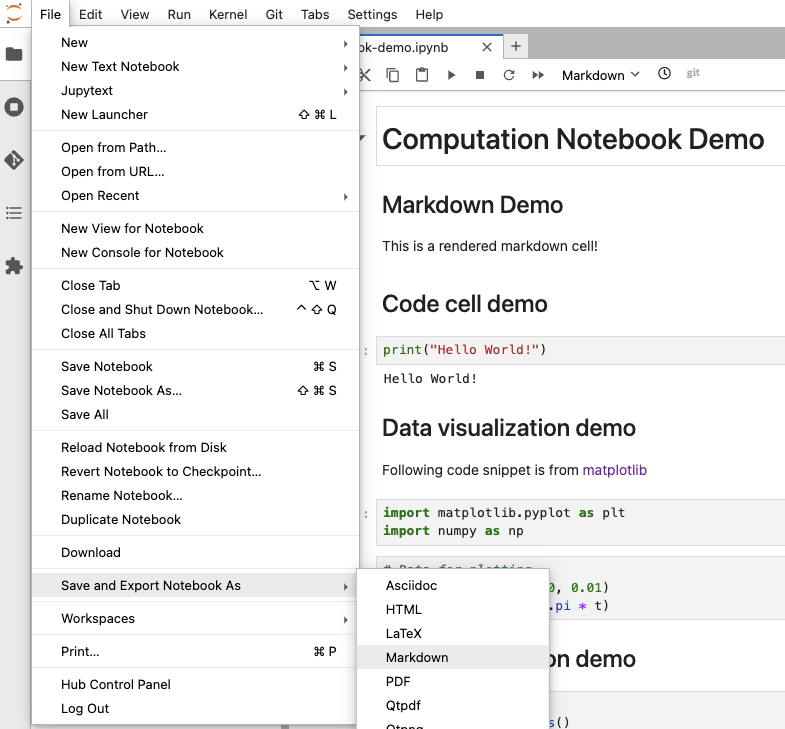Image resolution: width=785 pixels, height=729 pixels.
Task: Open the cell type Markdown dropdown
Action: pyautogui.click(x=600, y=75)
